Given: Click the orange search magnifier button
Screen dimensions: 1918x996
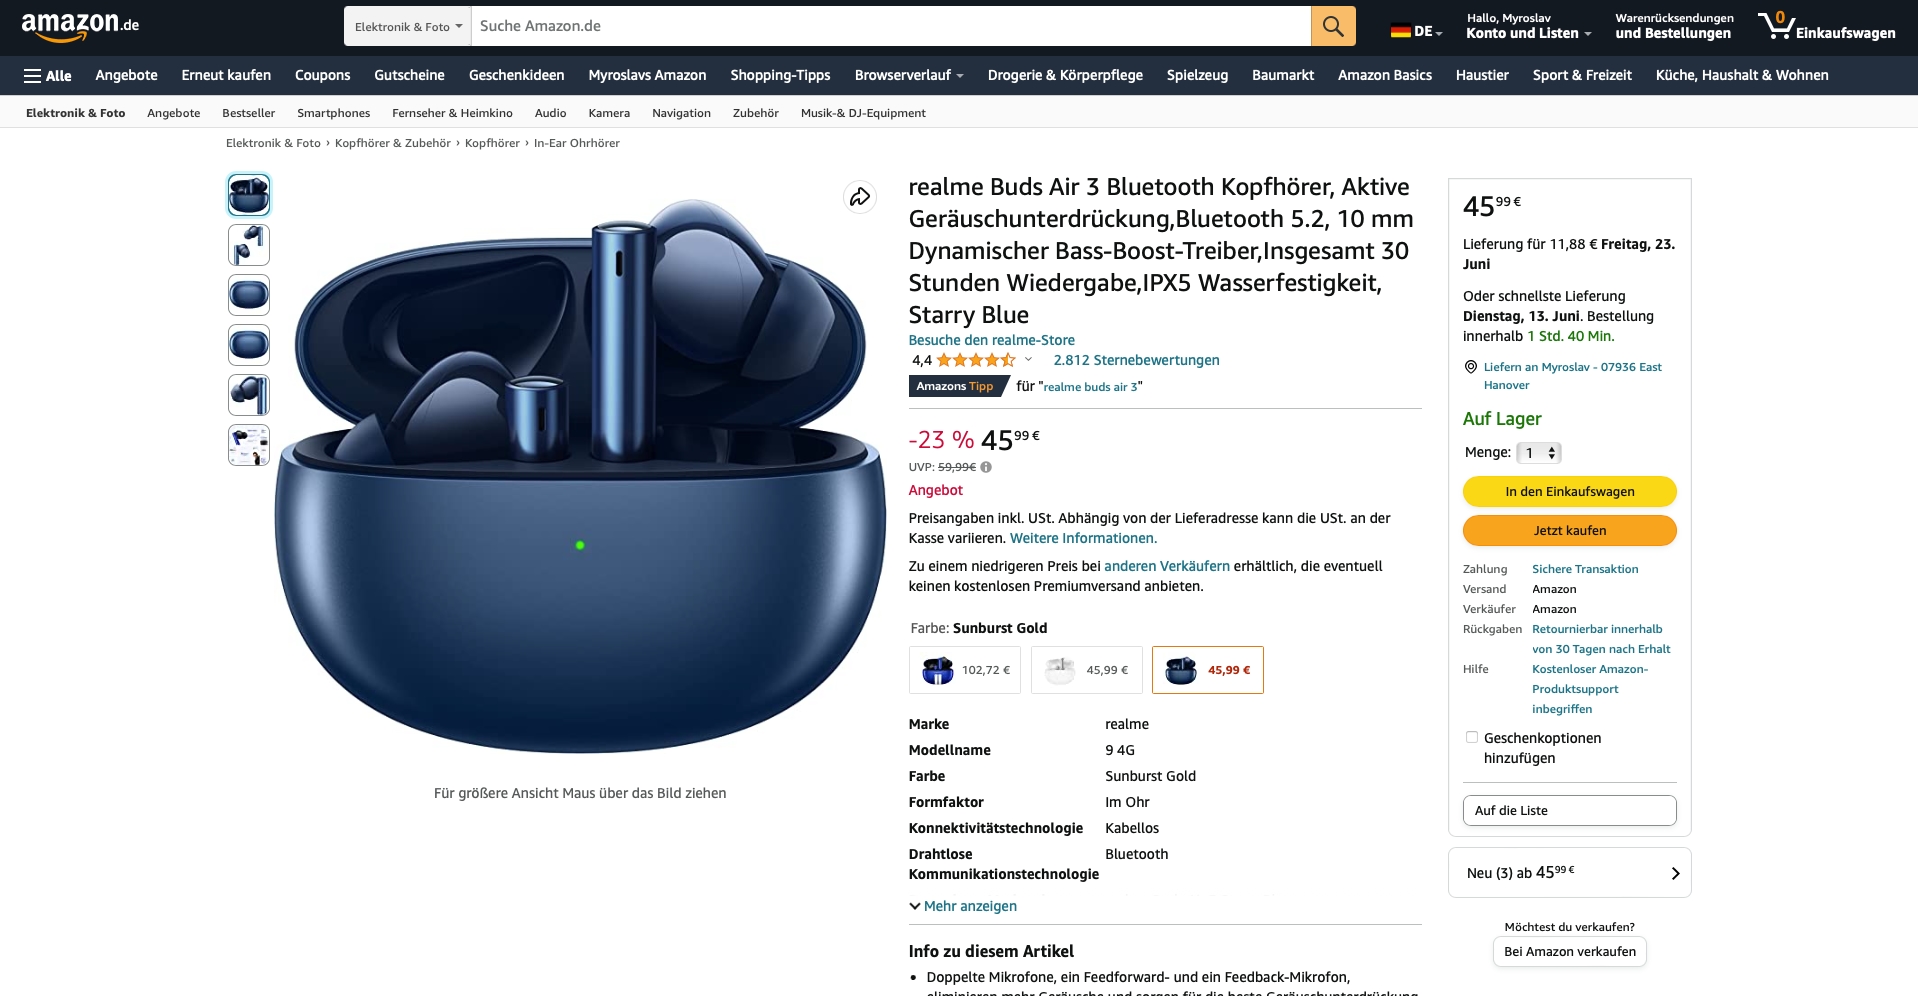Looking at the screenshot, I should click(x=1333, y=26).
